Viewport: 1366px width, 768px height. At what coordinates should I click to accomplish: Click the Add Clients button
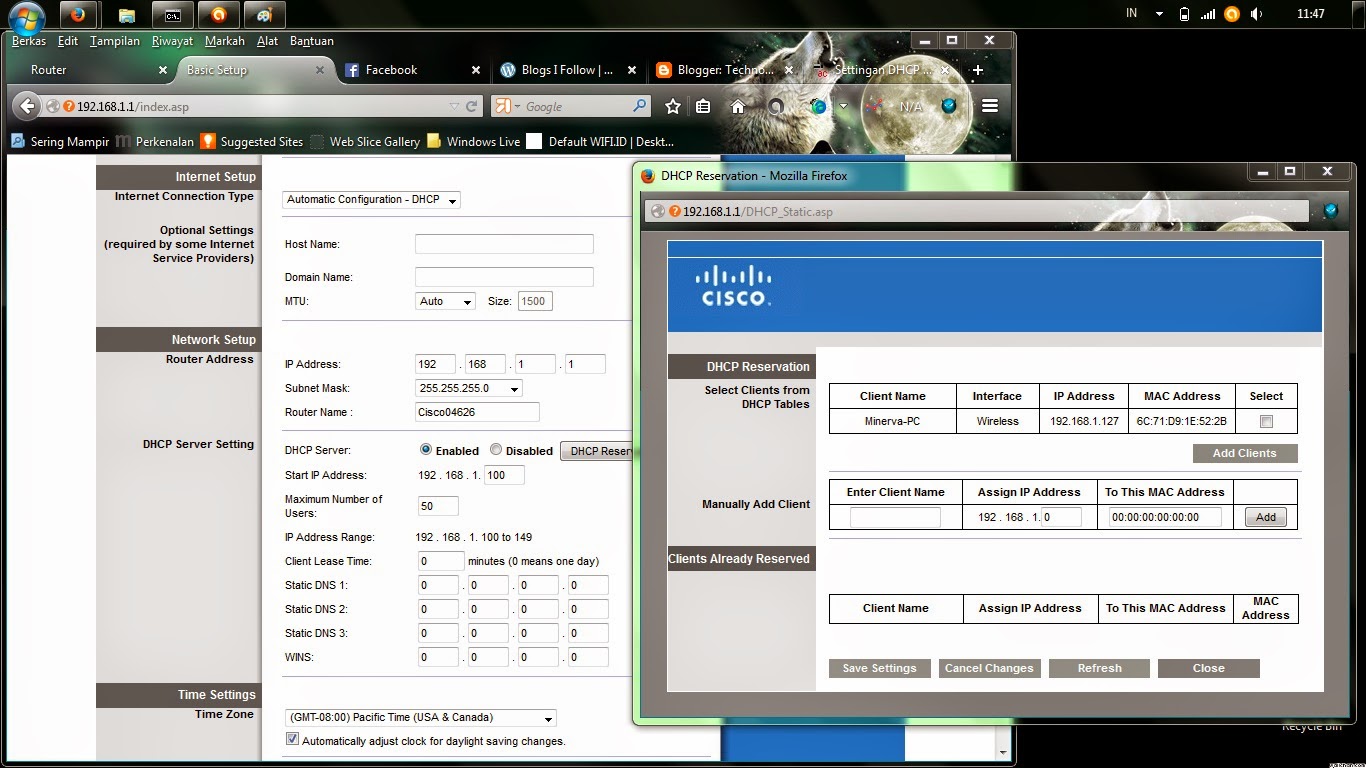tap(1245, 453)
